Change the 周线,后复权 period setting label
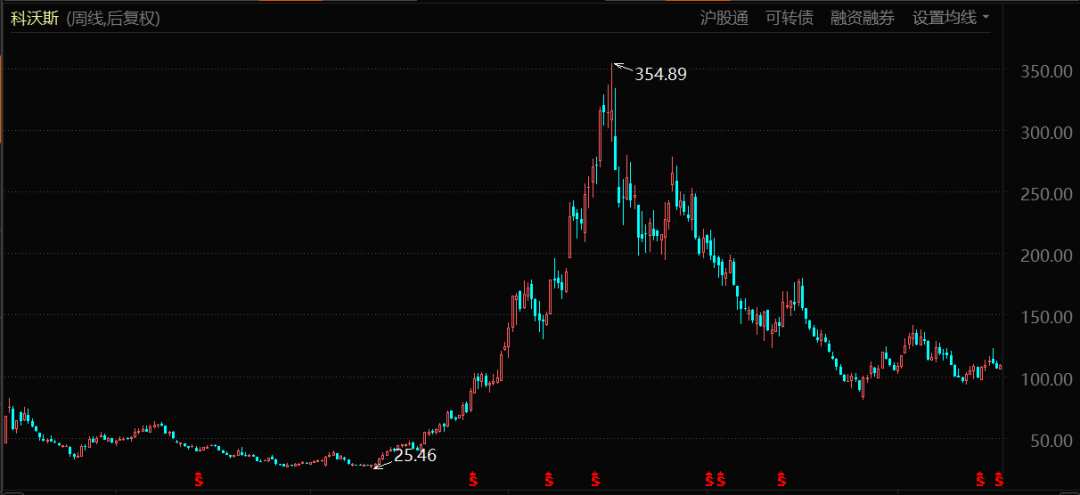1080x495 pixels. [113, 18]
